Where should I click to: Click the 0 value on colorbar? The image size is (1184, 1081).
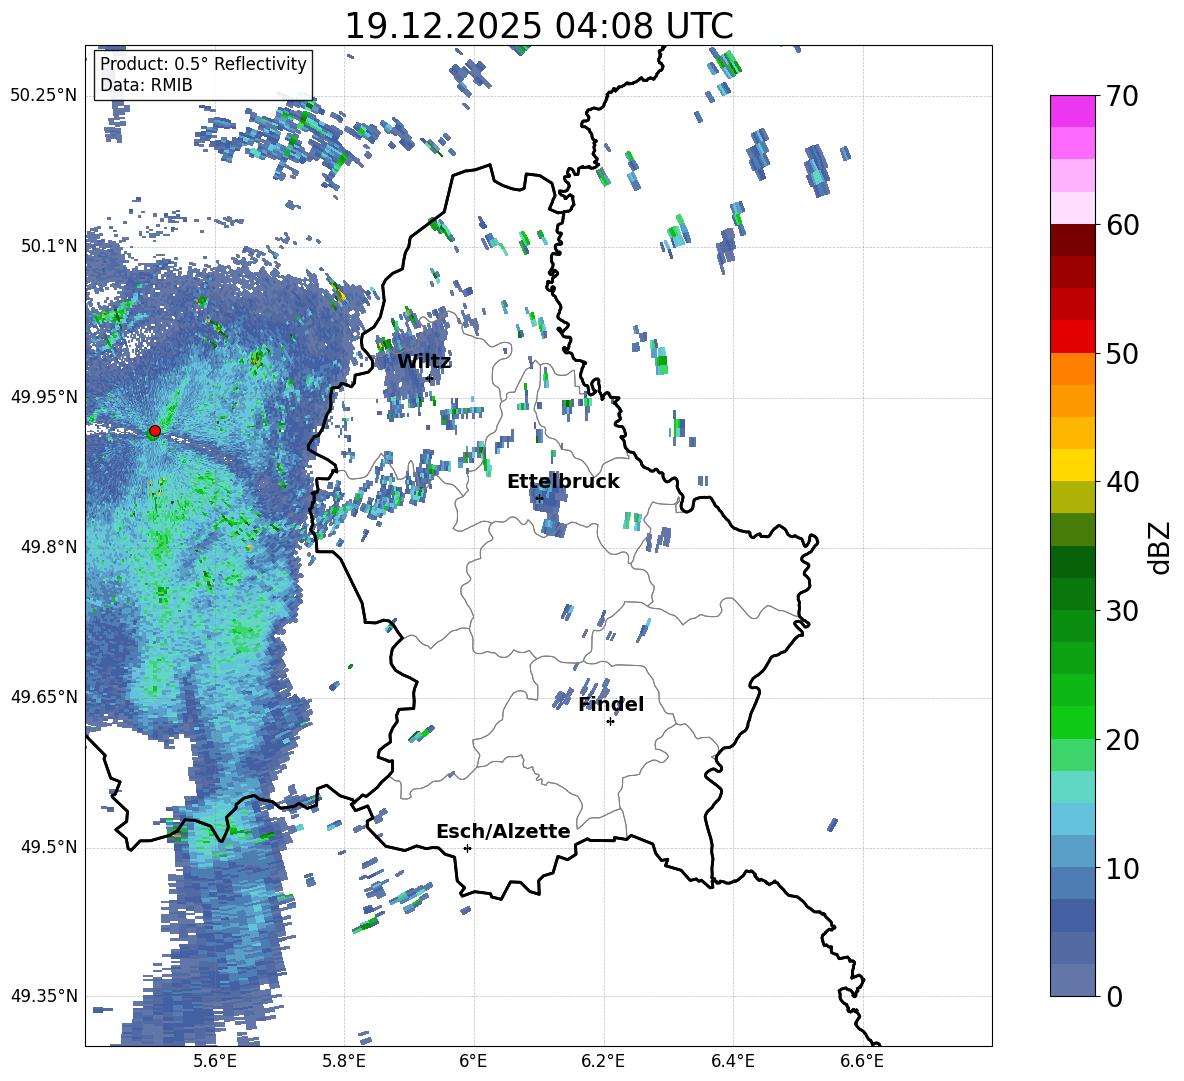(1114, 996)
